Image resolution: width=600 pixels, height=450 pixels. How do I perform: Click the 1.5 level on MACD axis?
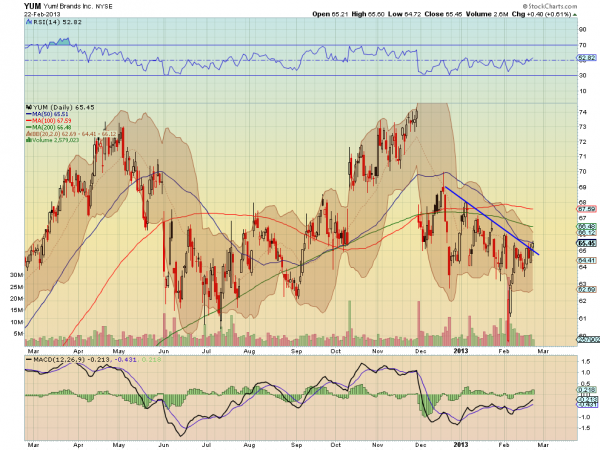585,361
